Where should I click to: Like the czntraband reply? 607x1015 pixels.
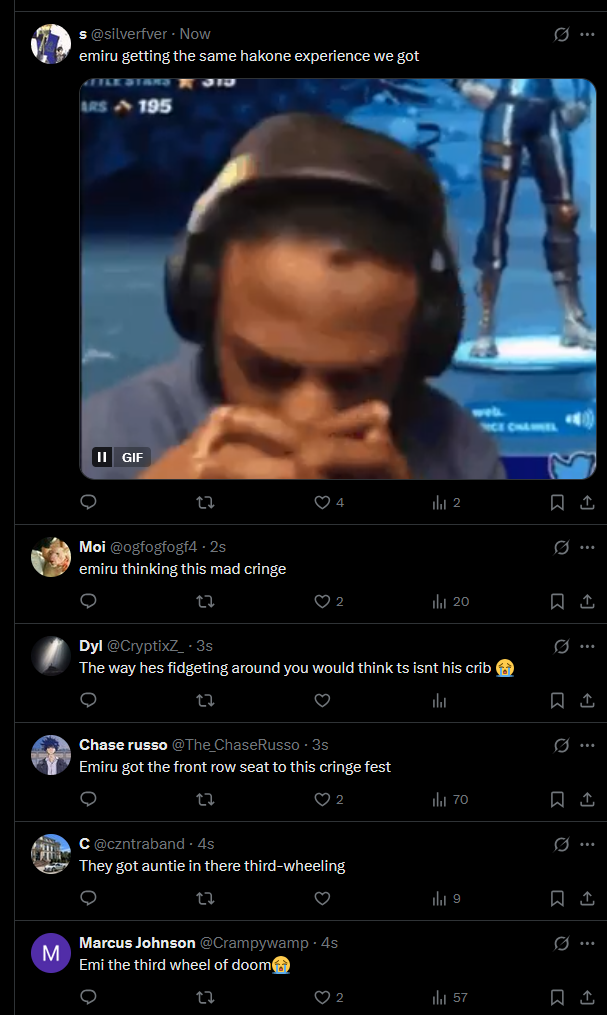(x=322, y=898)
